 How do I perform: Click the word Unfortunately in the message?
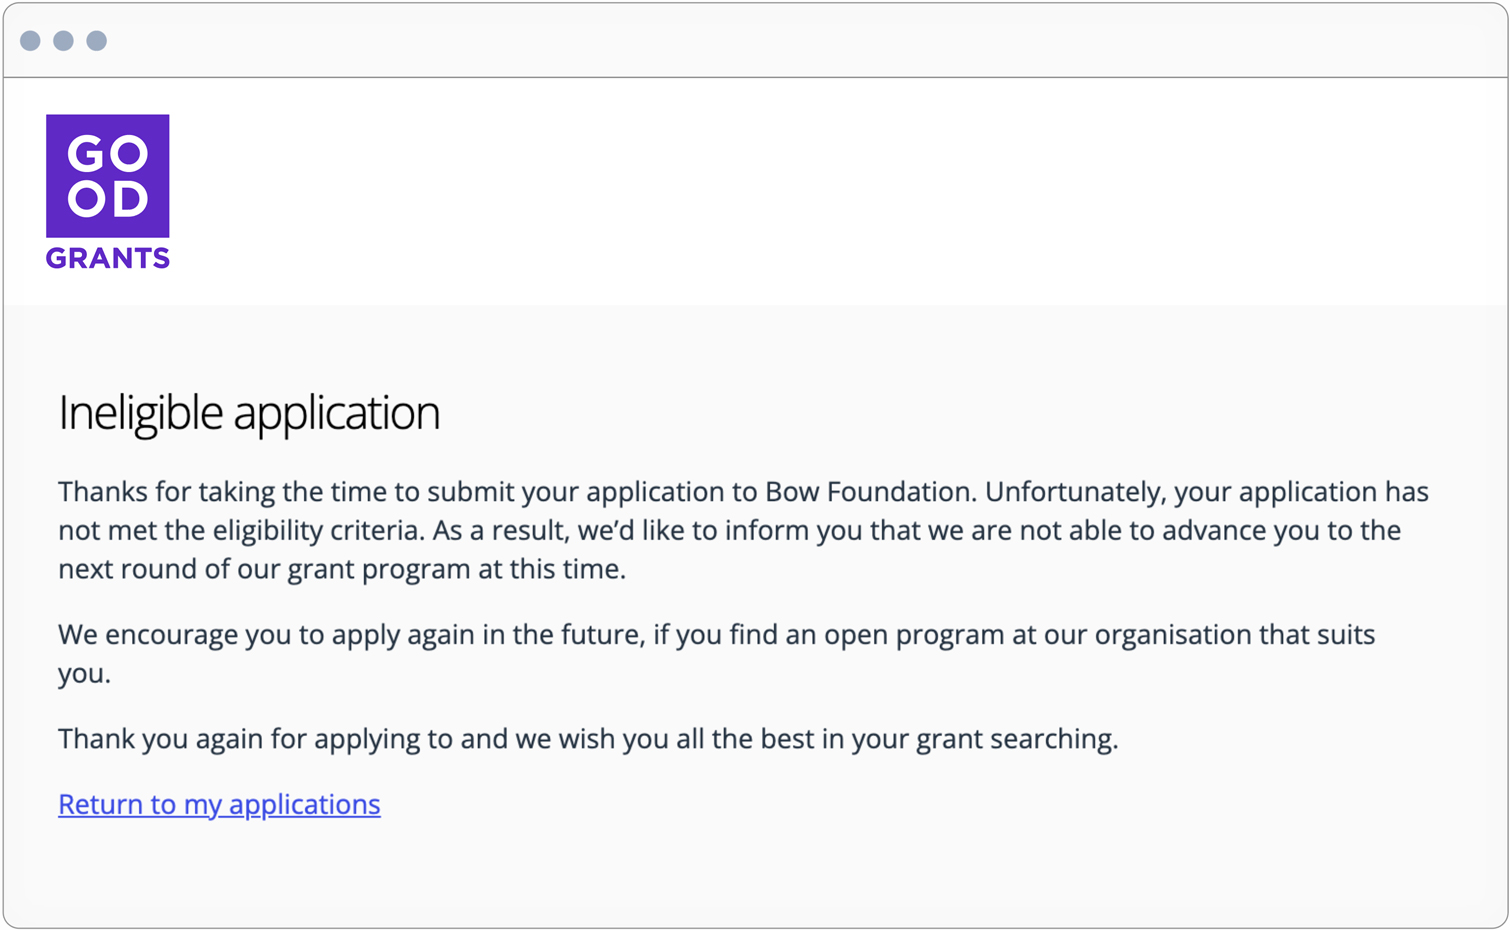[1074, 492]
